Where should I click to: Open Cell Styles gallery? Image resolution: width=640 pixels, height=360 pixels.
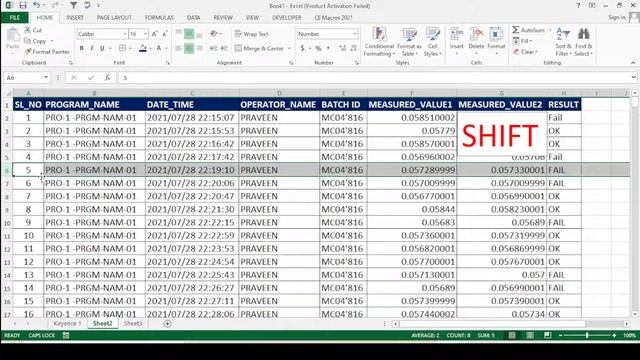(432, 42)
